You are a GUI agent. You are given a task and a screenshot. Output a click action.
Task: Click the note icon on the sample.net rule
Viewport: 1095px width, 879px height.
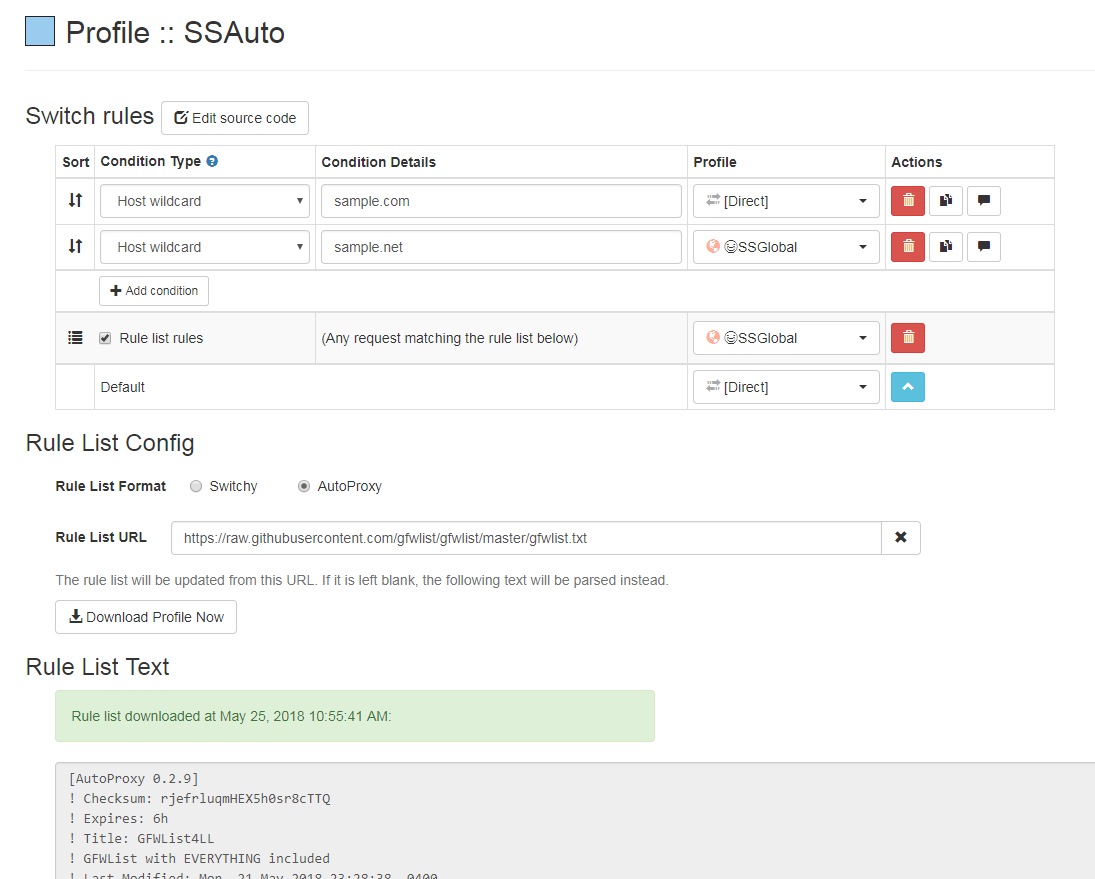[x=983, y=246]
